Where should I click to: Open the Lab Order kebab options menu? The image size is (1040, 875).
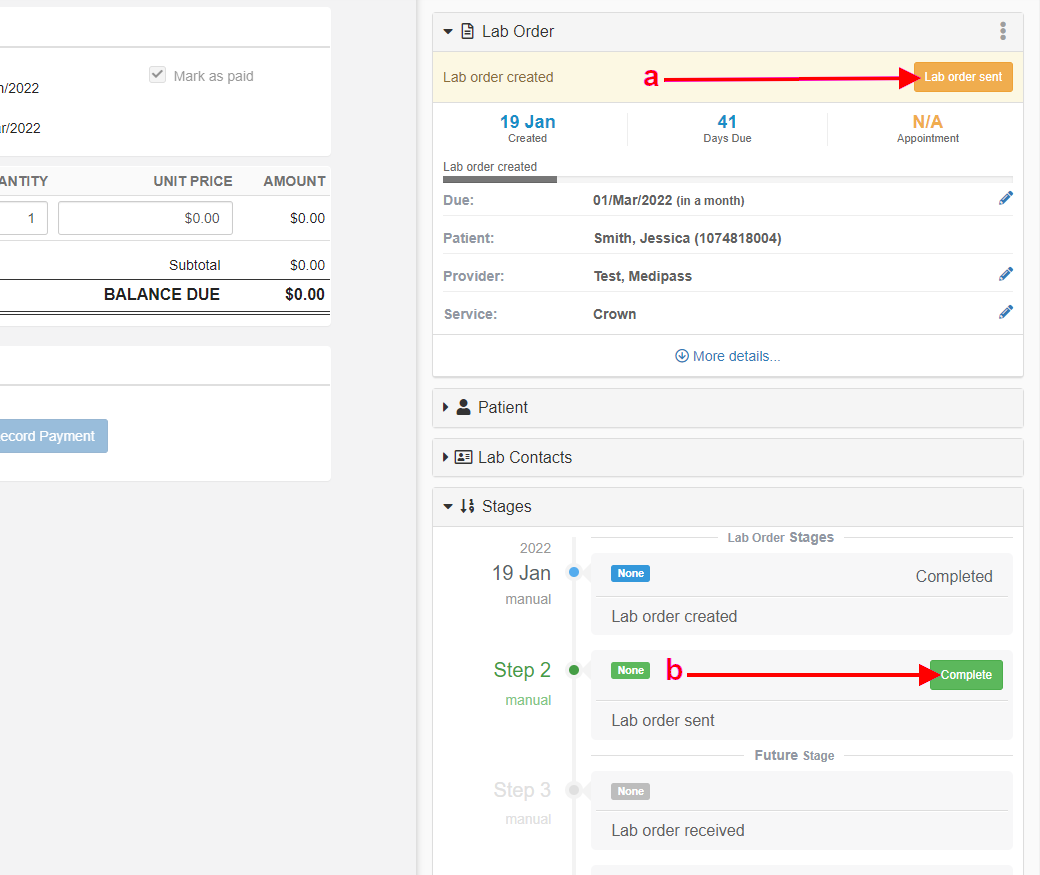(x=1003, y=31)
